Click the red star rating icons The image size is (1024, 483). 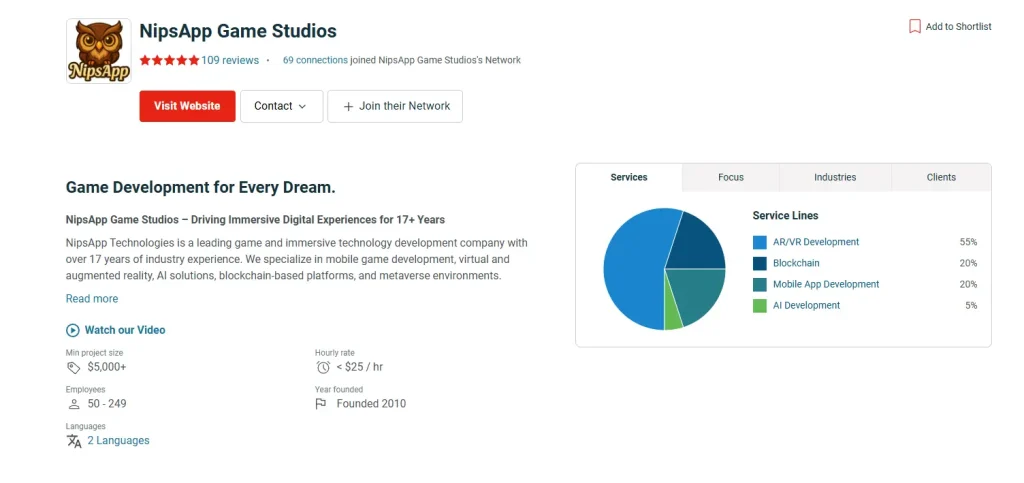click(x=169, y=60)
